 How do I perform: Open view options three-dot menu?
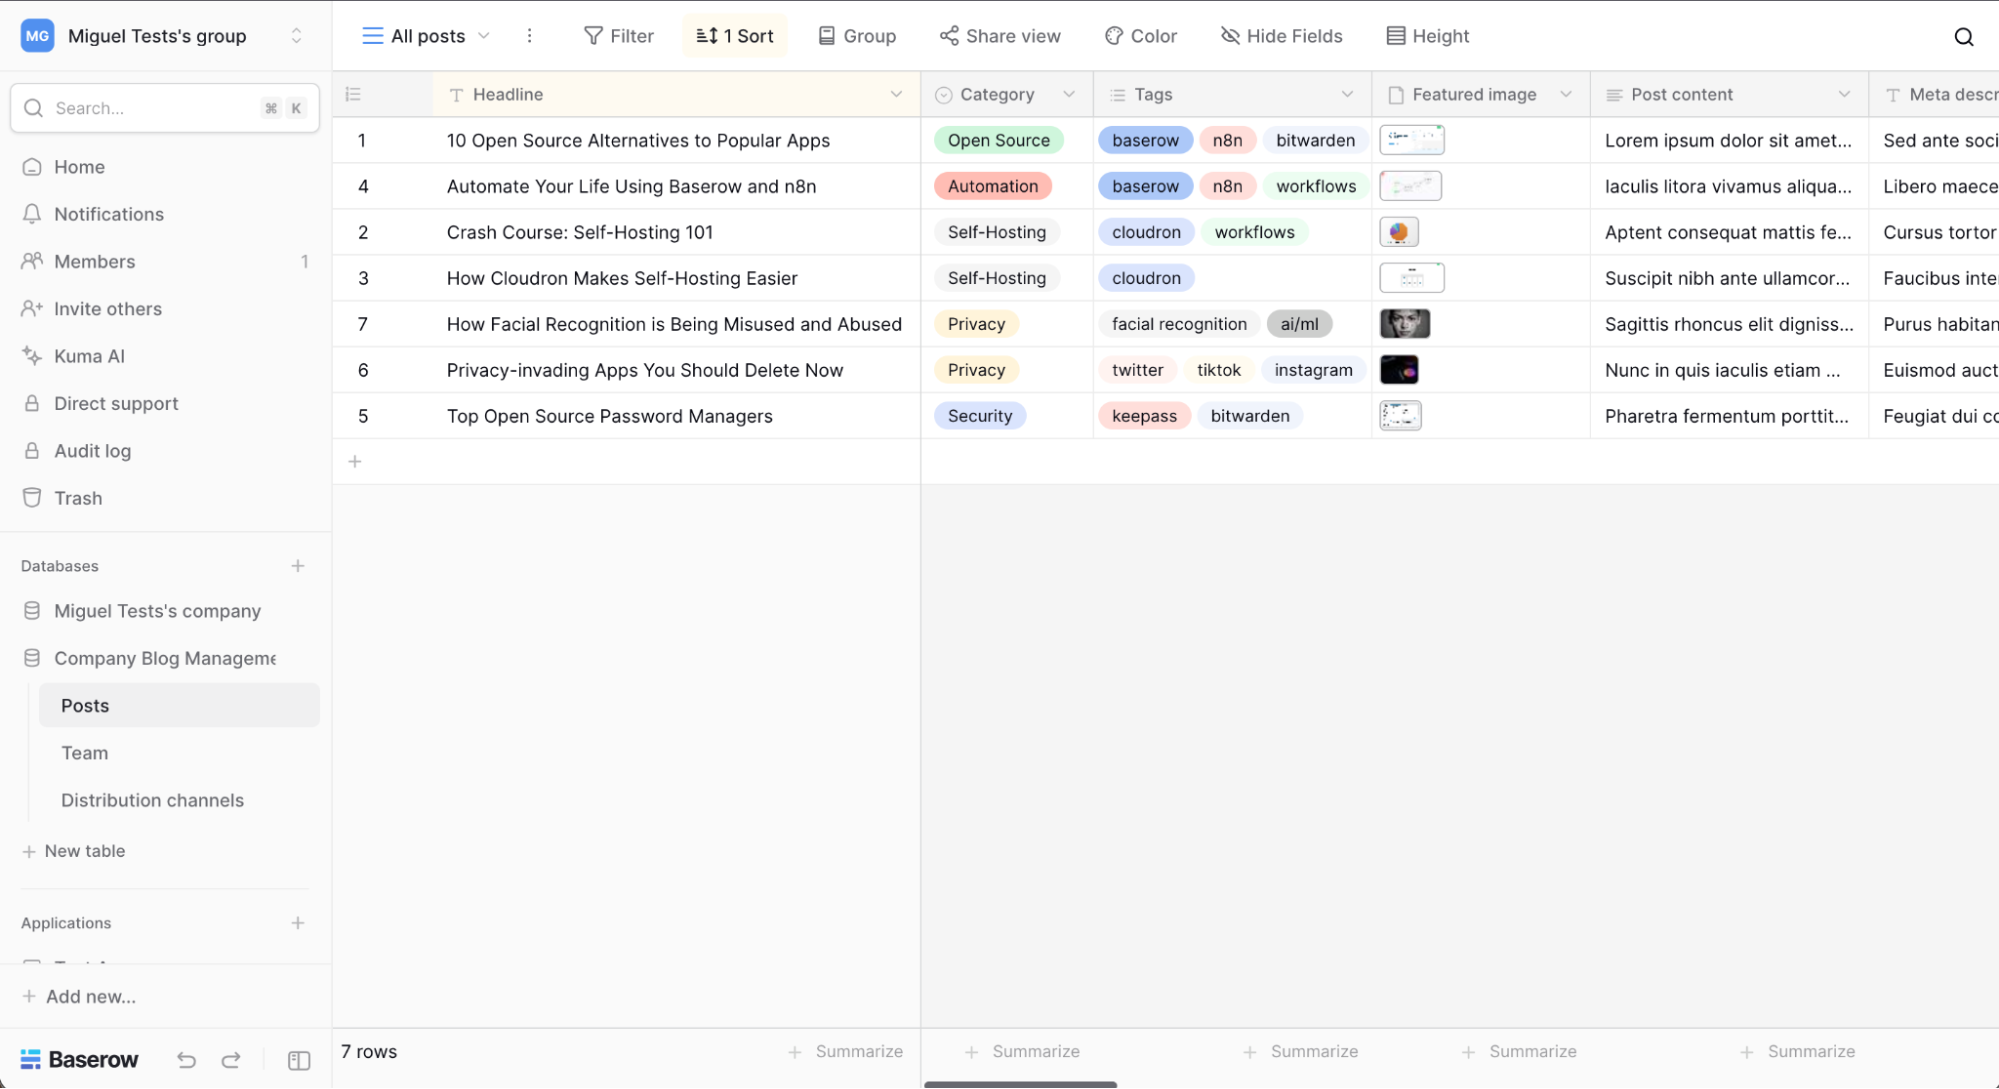click(529, 36)
